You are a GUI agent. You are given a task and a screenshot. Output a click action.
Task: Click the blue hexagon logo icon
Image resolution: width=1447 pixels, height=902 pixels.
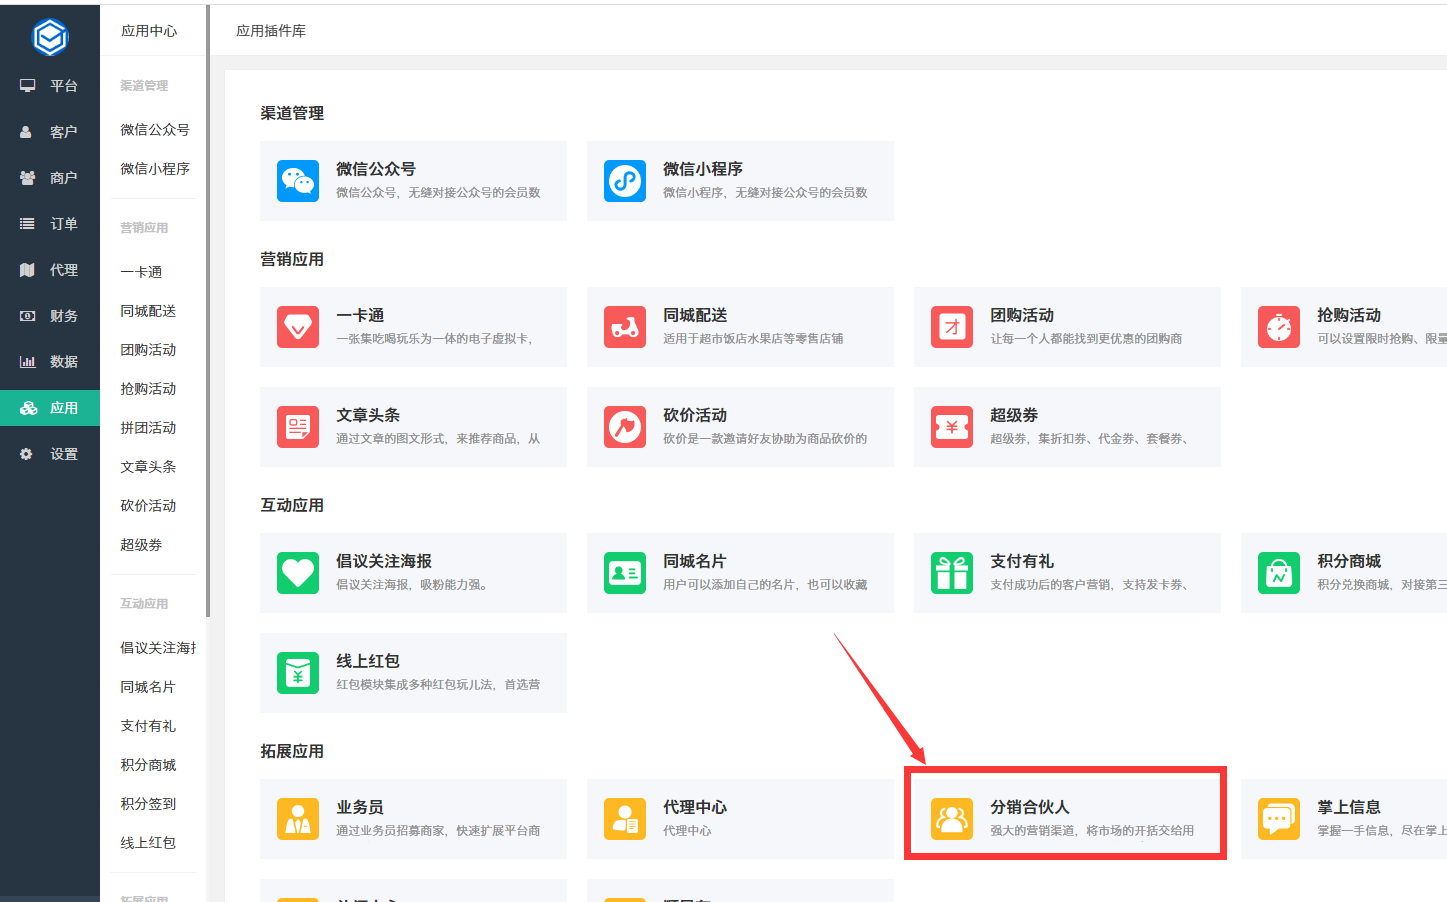click(50, 38)
